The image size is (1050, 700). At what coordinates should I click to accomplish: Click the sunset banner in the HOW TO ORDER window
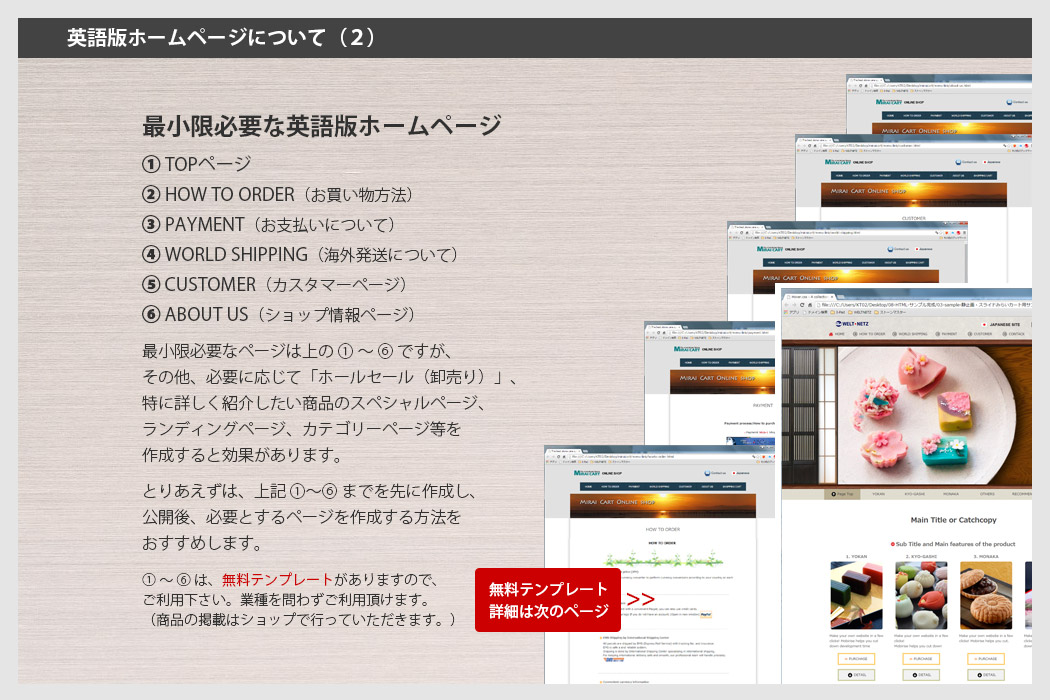tap(663, 506)
